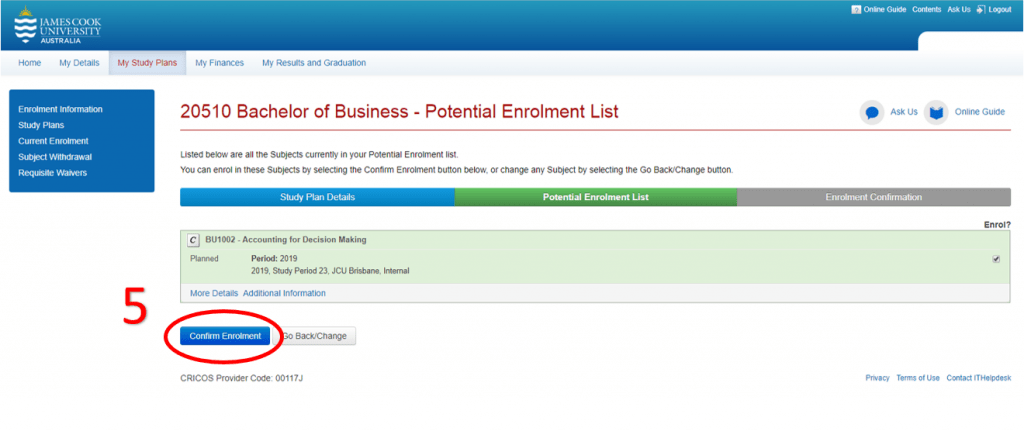
Task: Click the Additional Information link
Action: pos(284,293)
